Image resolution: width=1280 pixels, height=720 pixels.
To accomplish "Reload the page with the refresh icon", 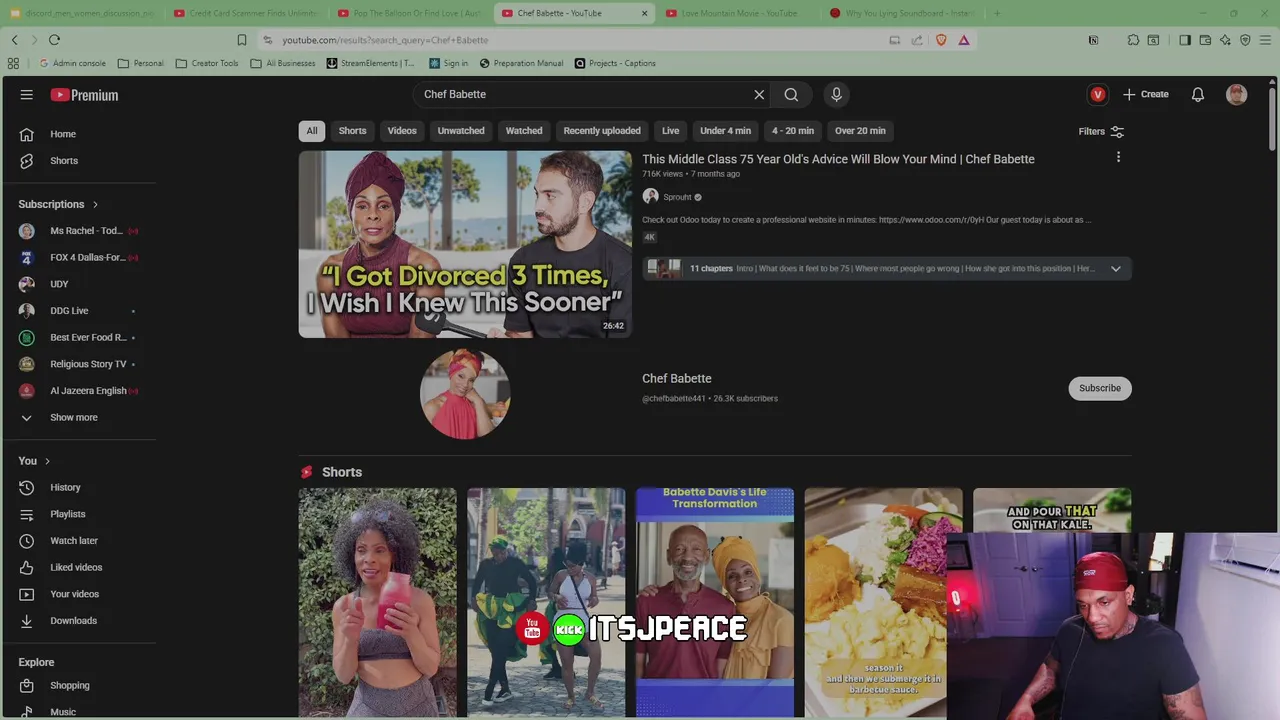I will [x=54, y=40].
